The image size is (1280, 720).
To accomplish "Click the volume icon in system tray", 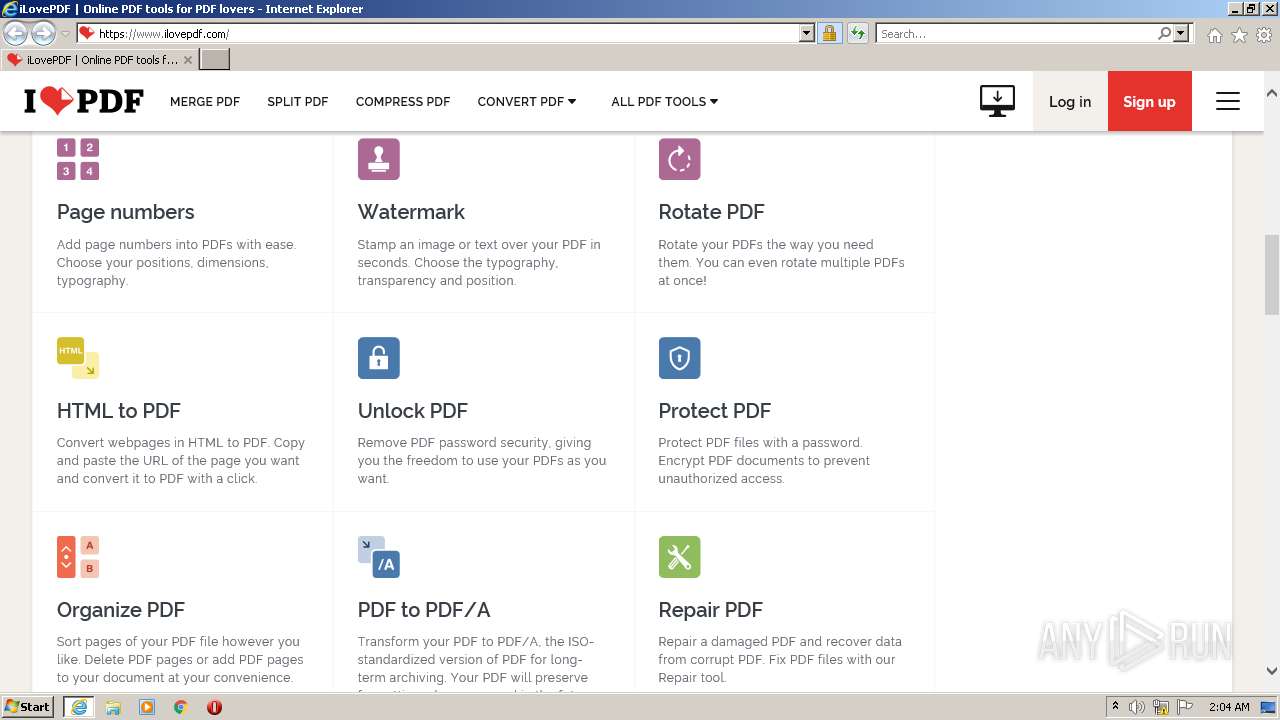I will pos(1137,707).
